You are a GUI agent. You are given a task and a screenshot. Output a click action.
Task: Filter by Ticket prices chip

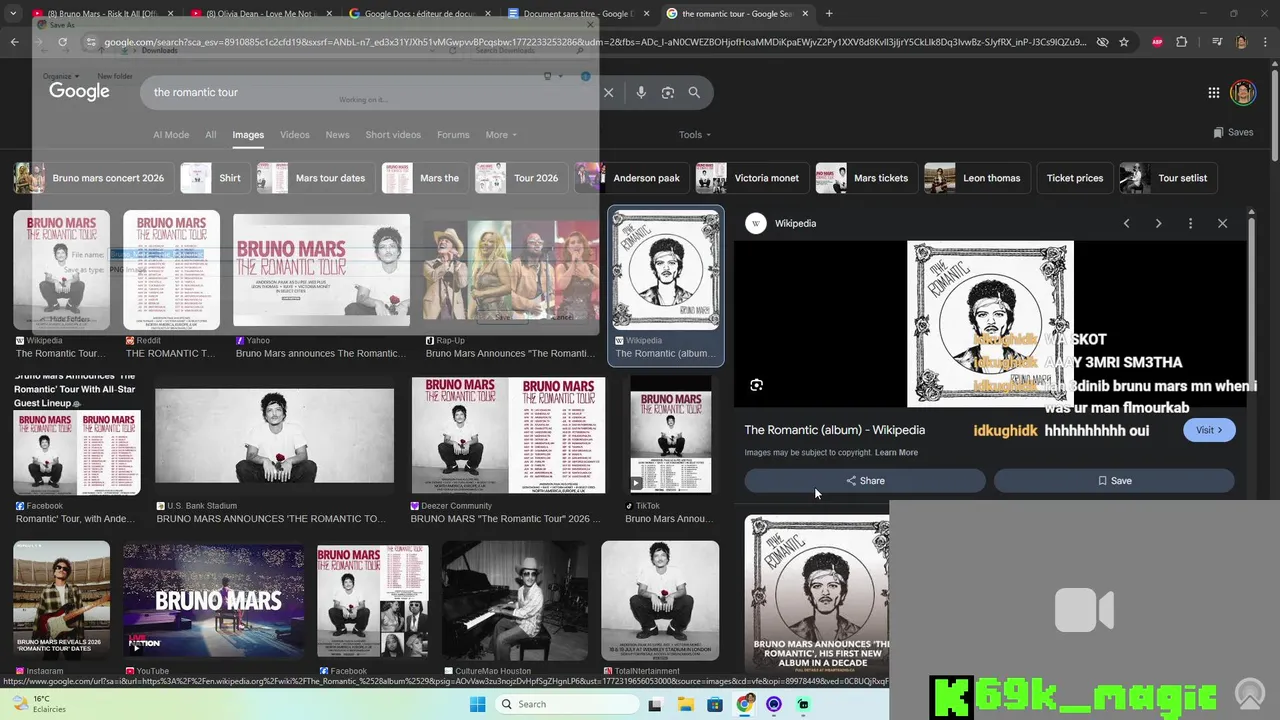(1075, 178)
